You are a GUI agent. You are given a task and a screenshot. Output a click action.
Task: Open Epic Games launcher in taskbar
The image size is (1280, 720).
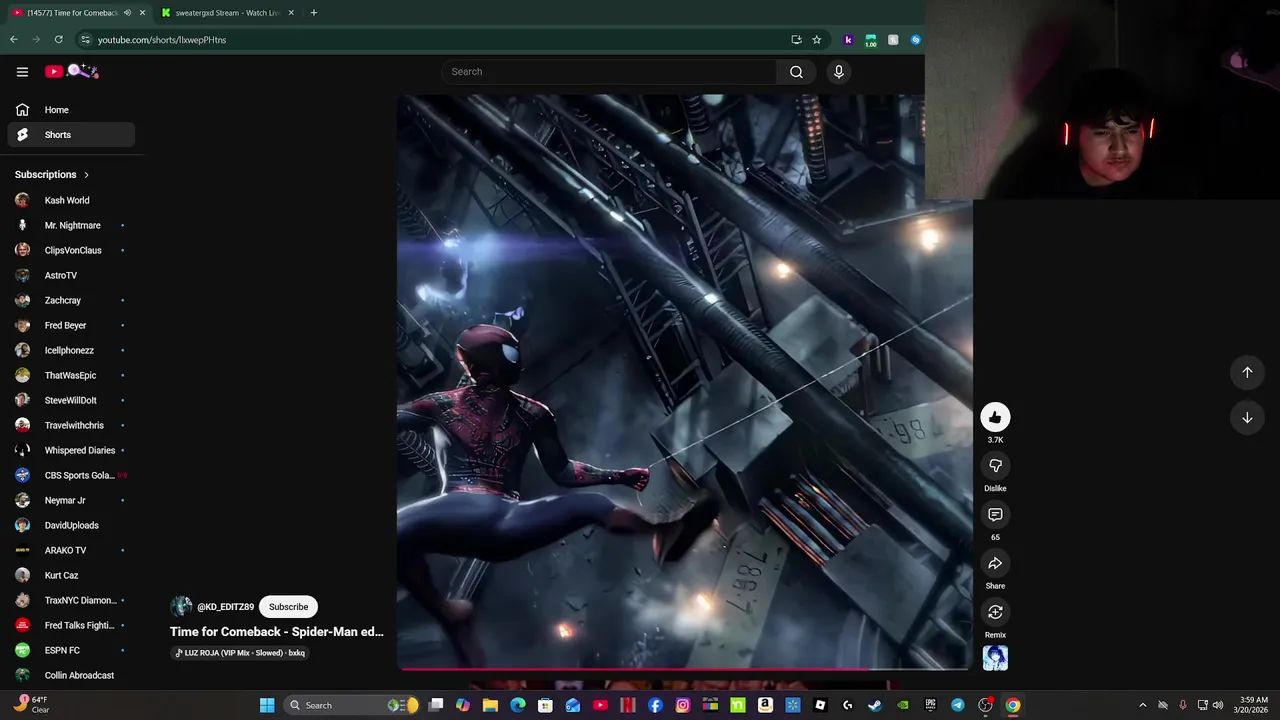coord(930,705)
